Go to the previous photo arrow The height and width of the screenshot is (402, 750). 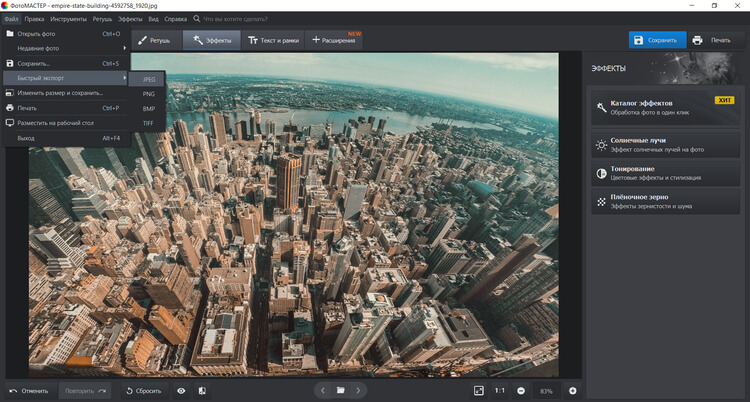pyautogui.click(x=322, y=390)
